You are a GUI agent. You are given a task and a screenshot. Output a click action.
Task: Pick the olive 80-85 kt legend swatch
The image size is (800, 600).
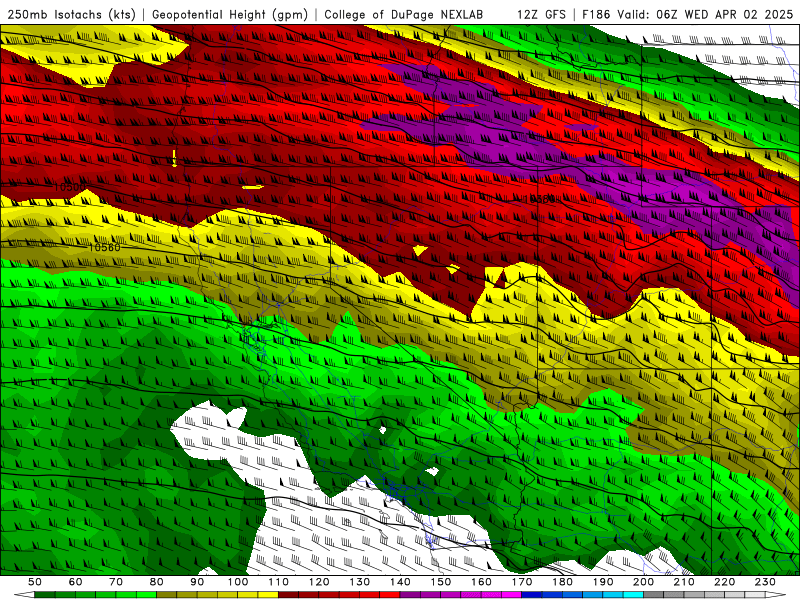166,595
